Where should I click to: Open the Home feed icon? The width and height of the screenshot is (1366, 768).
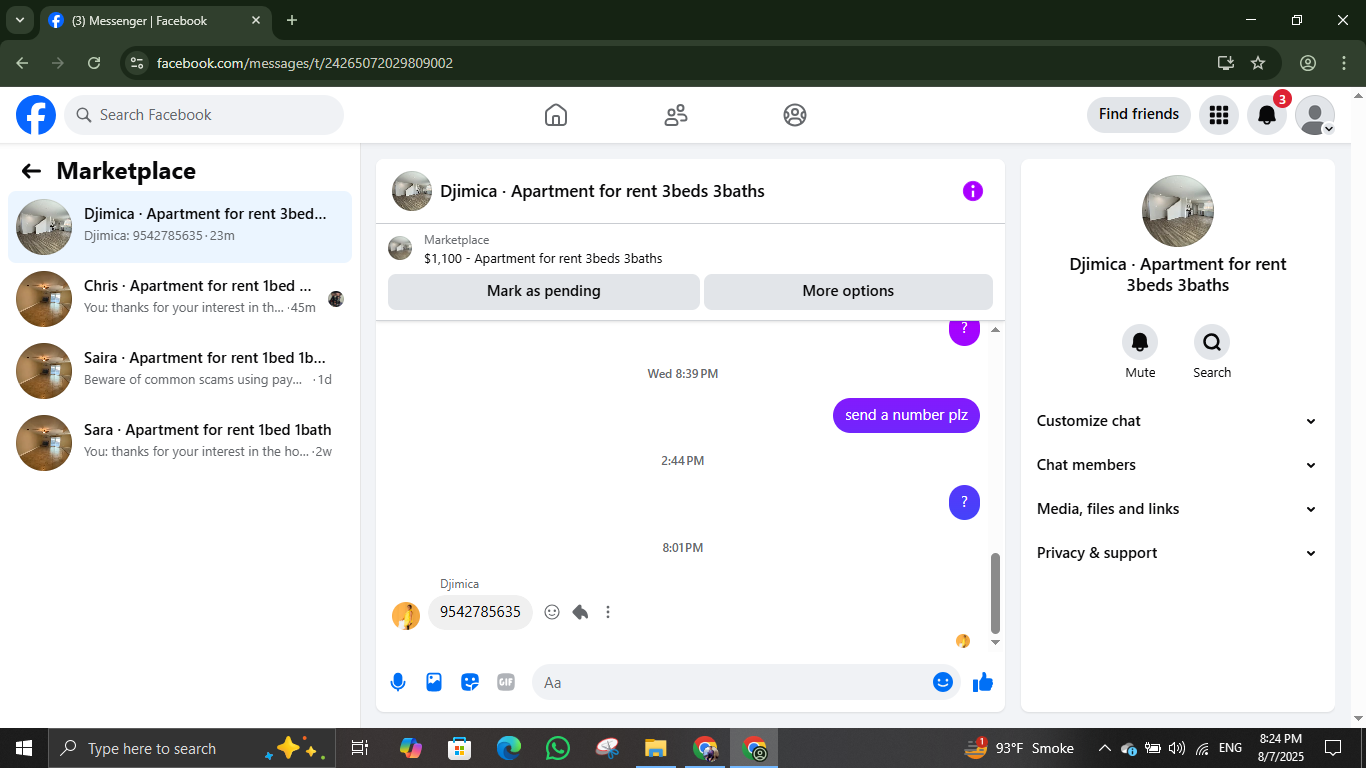coord(556,115)
